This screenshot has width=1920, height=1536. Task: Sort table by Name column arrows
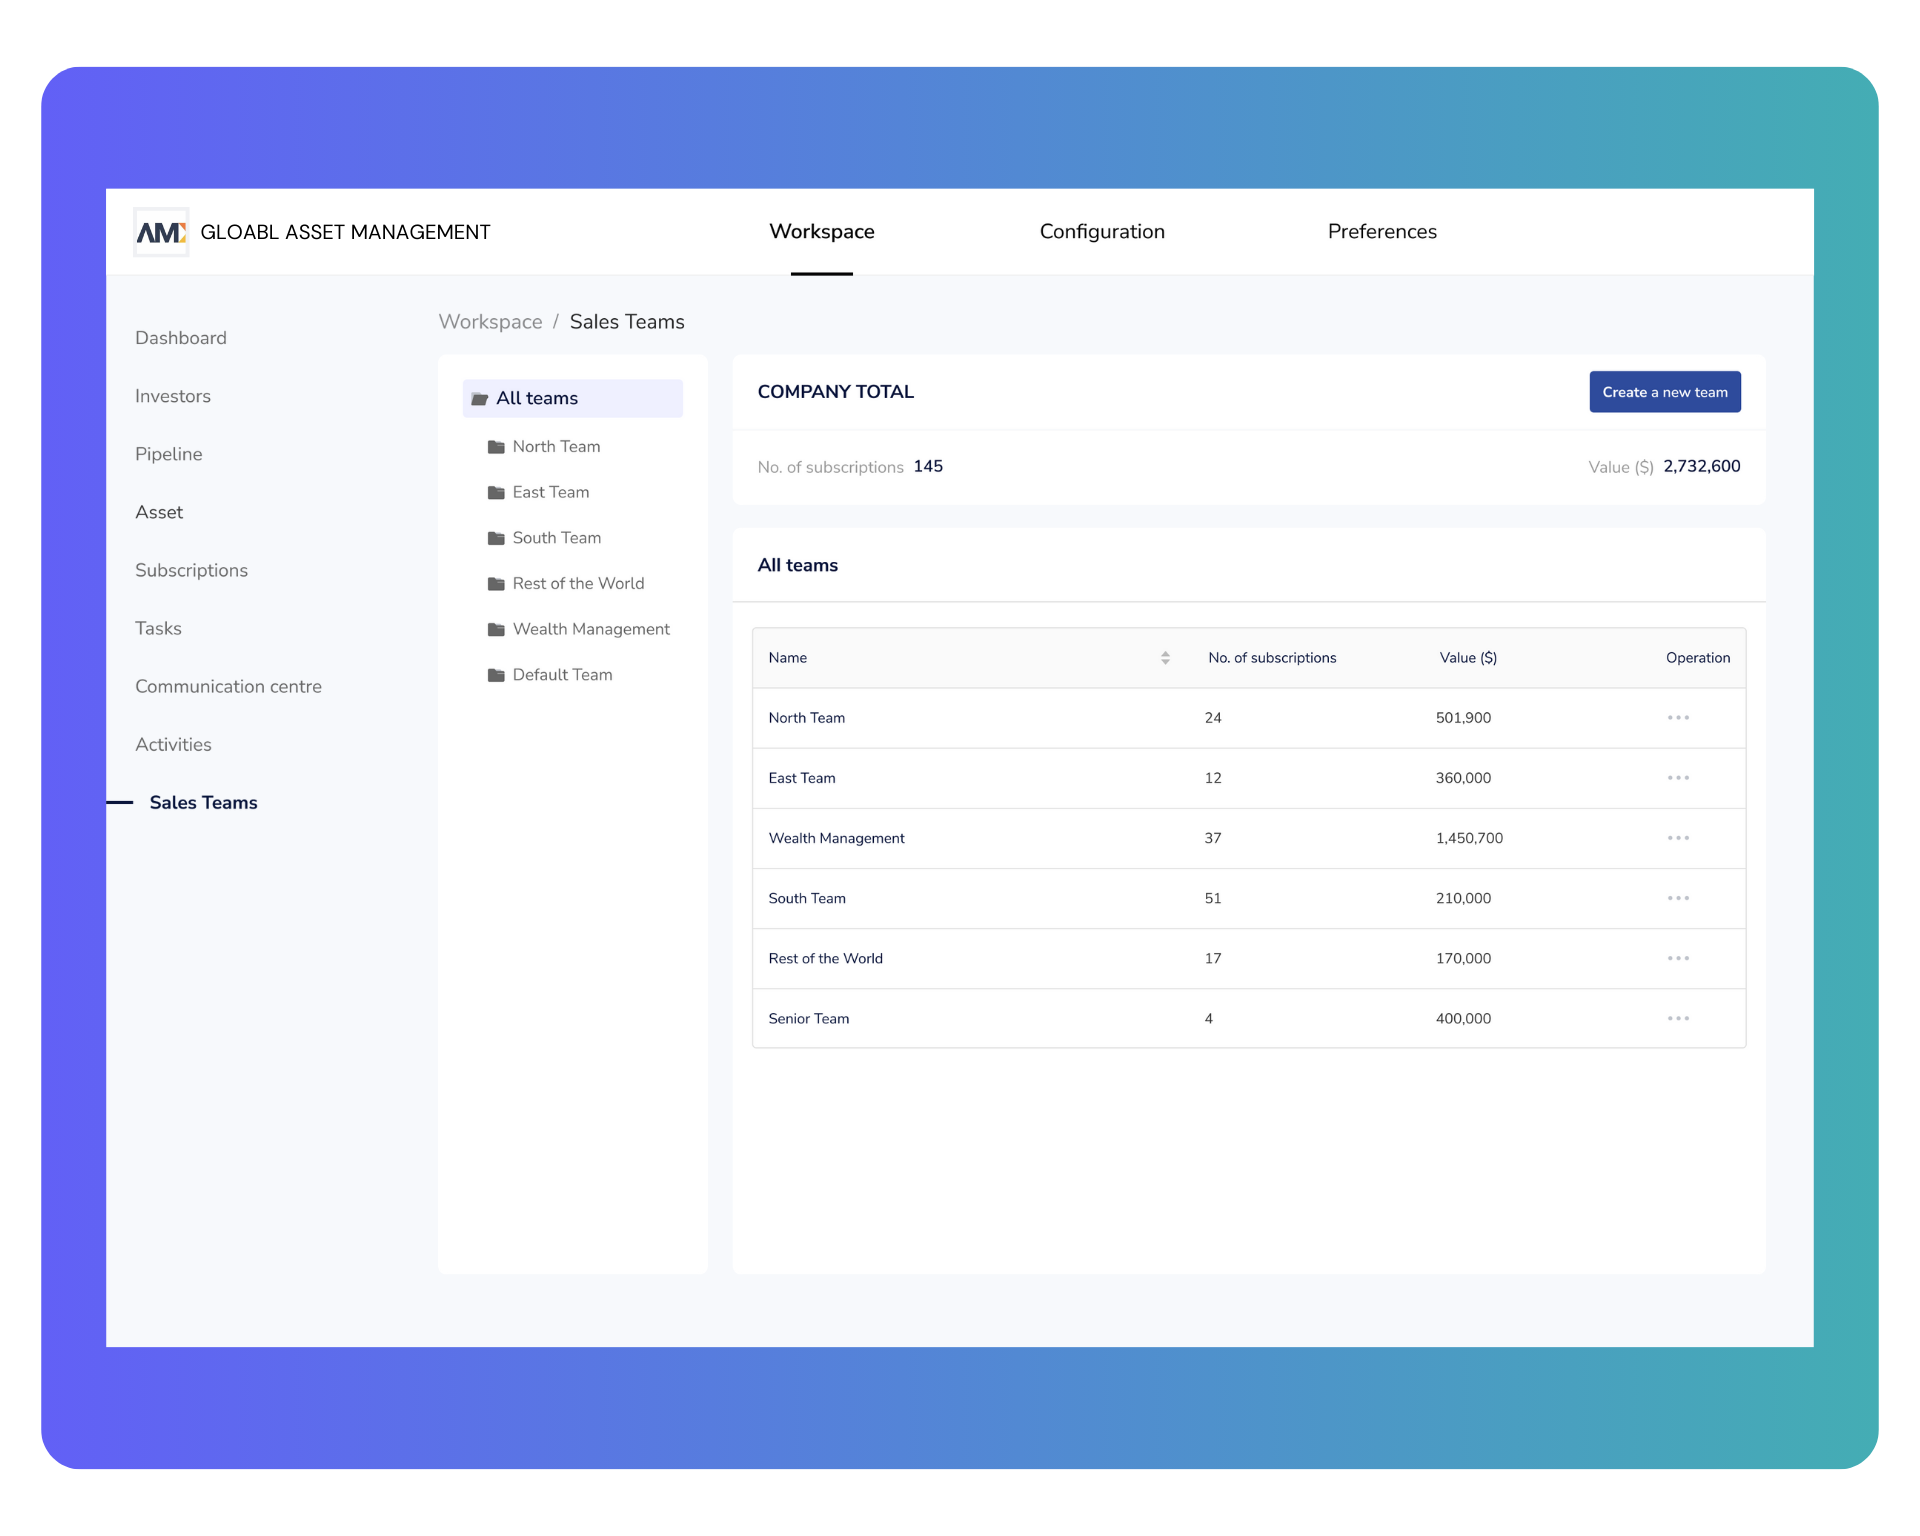coord(1165,658)
